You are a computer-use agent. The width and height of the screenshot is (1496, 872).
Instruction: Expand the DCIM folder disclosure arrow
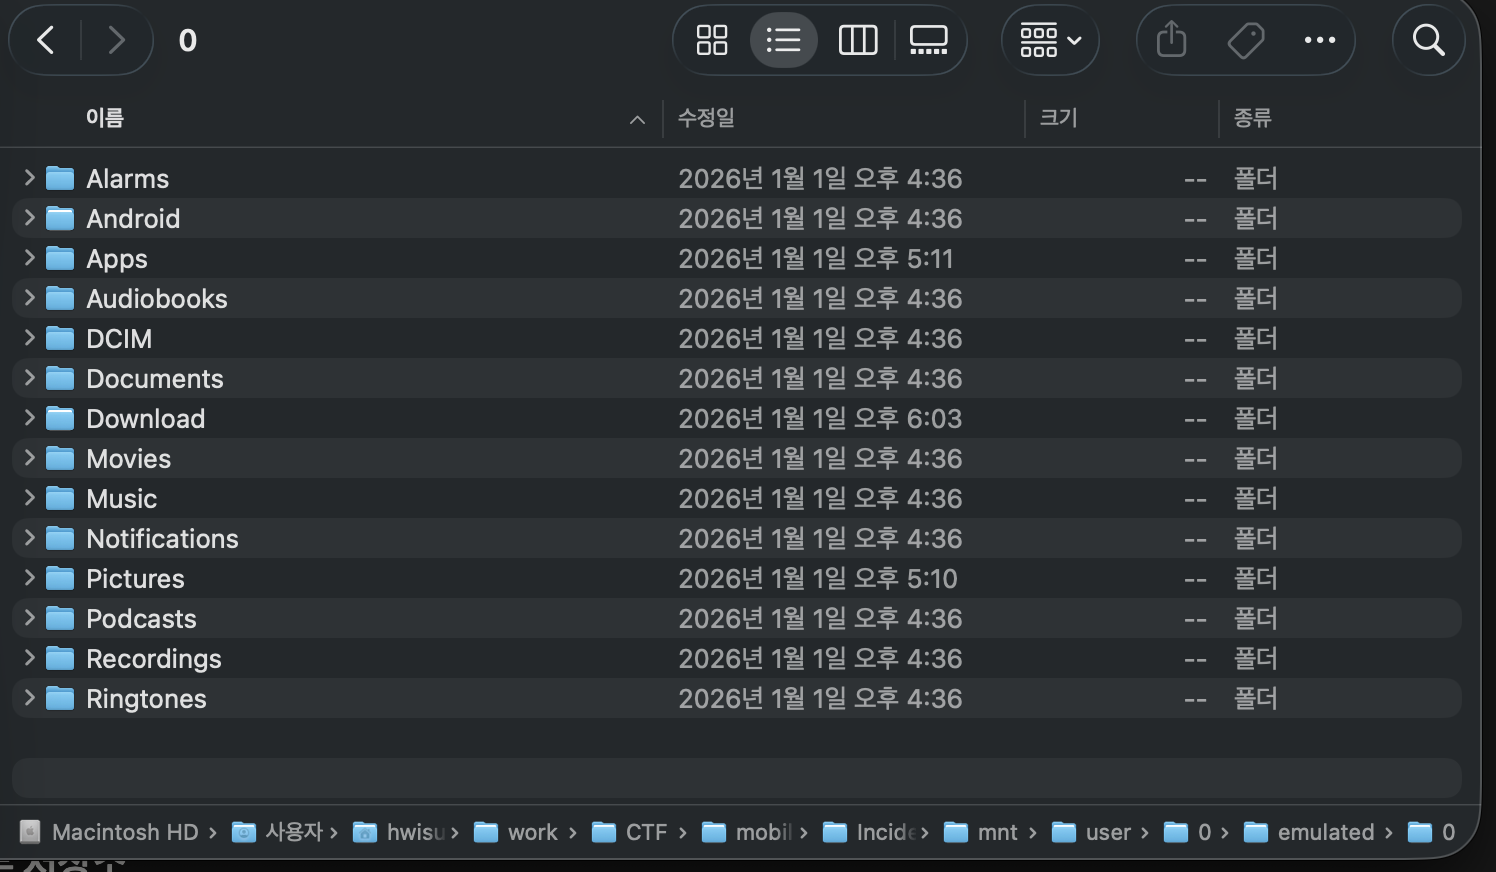pyautogui.click(x=29, y=338)
